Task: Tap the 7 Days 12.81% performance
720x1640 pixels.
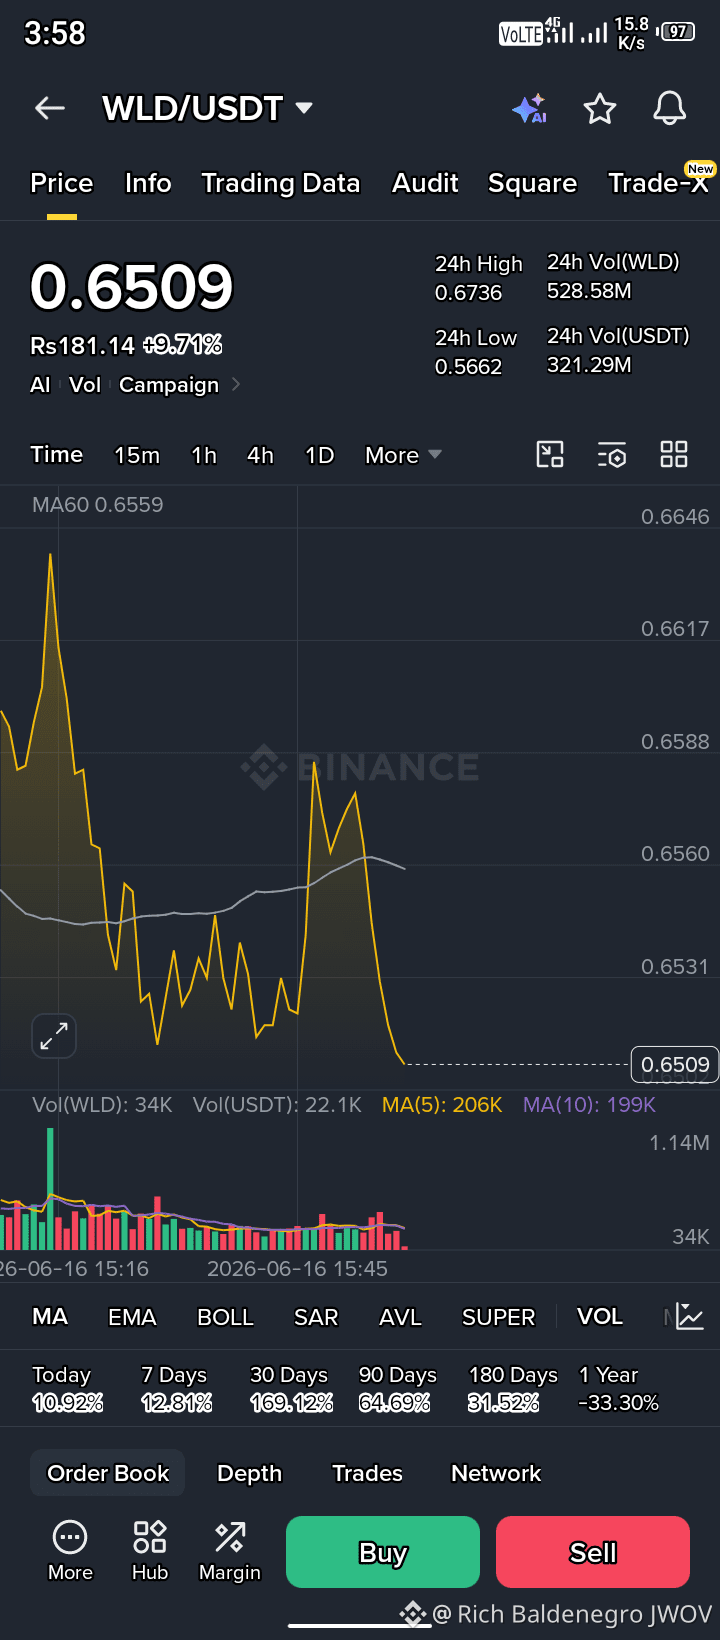Action: click(x=176, y=1389)
